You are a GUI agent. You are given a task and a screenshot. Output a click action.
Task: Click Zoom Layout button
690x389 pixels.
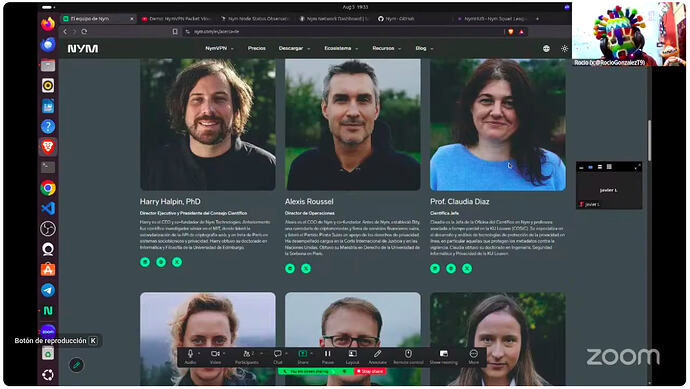tap(352, 356)
